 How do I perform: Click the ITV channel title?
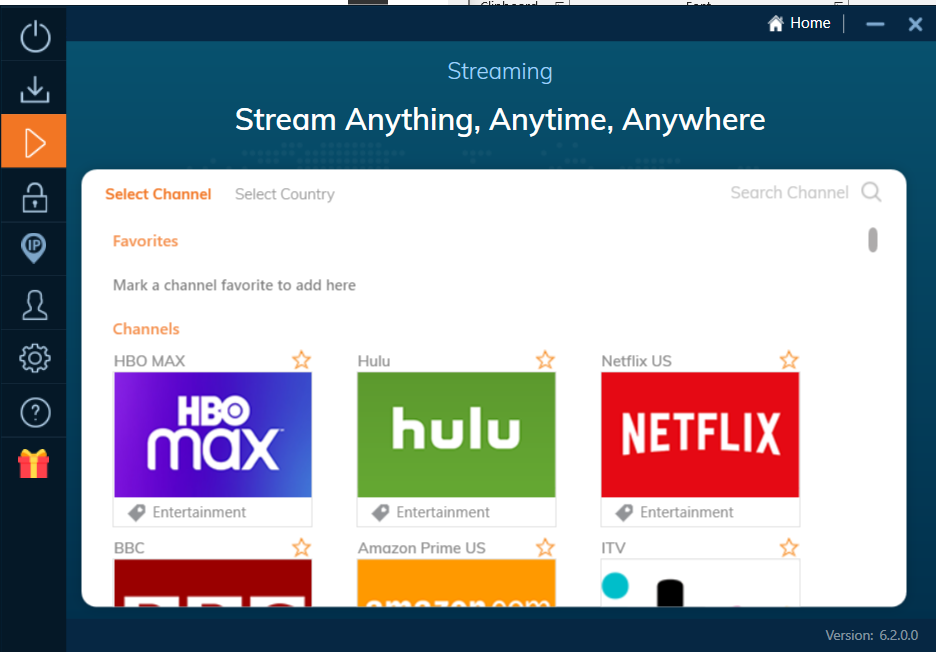[613, 548]
